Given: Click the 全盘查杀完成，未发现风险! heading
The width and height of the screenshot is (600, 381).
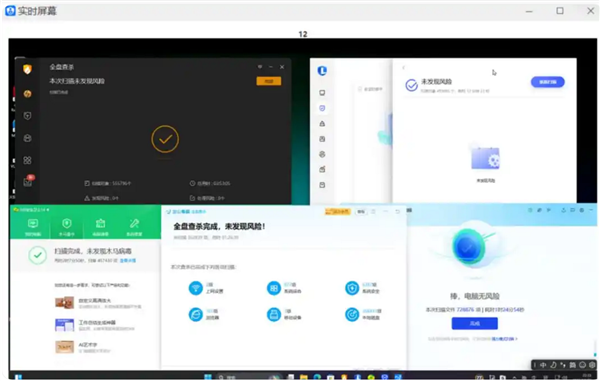Looking at the screenshot, I should 219,226.
